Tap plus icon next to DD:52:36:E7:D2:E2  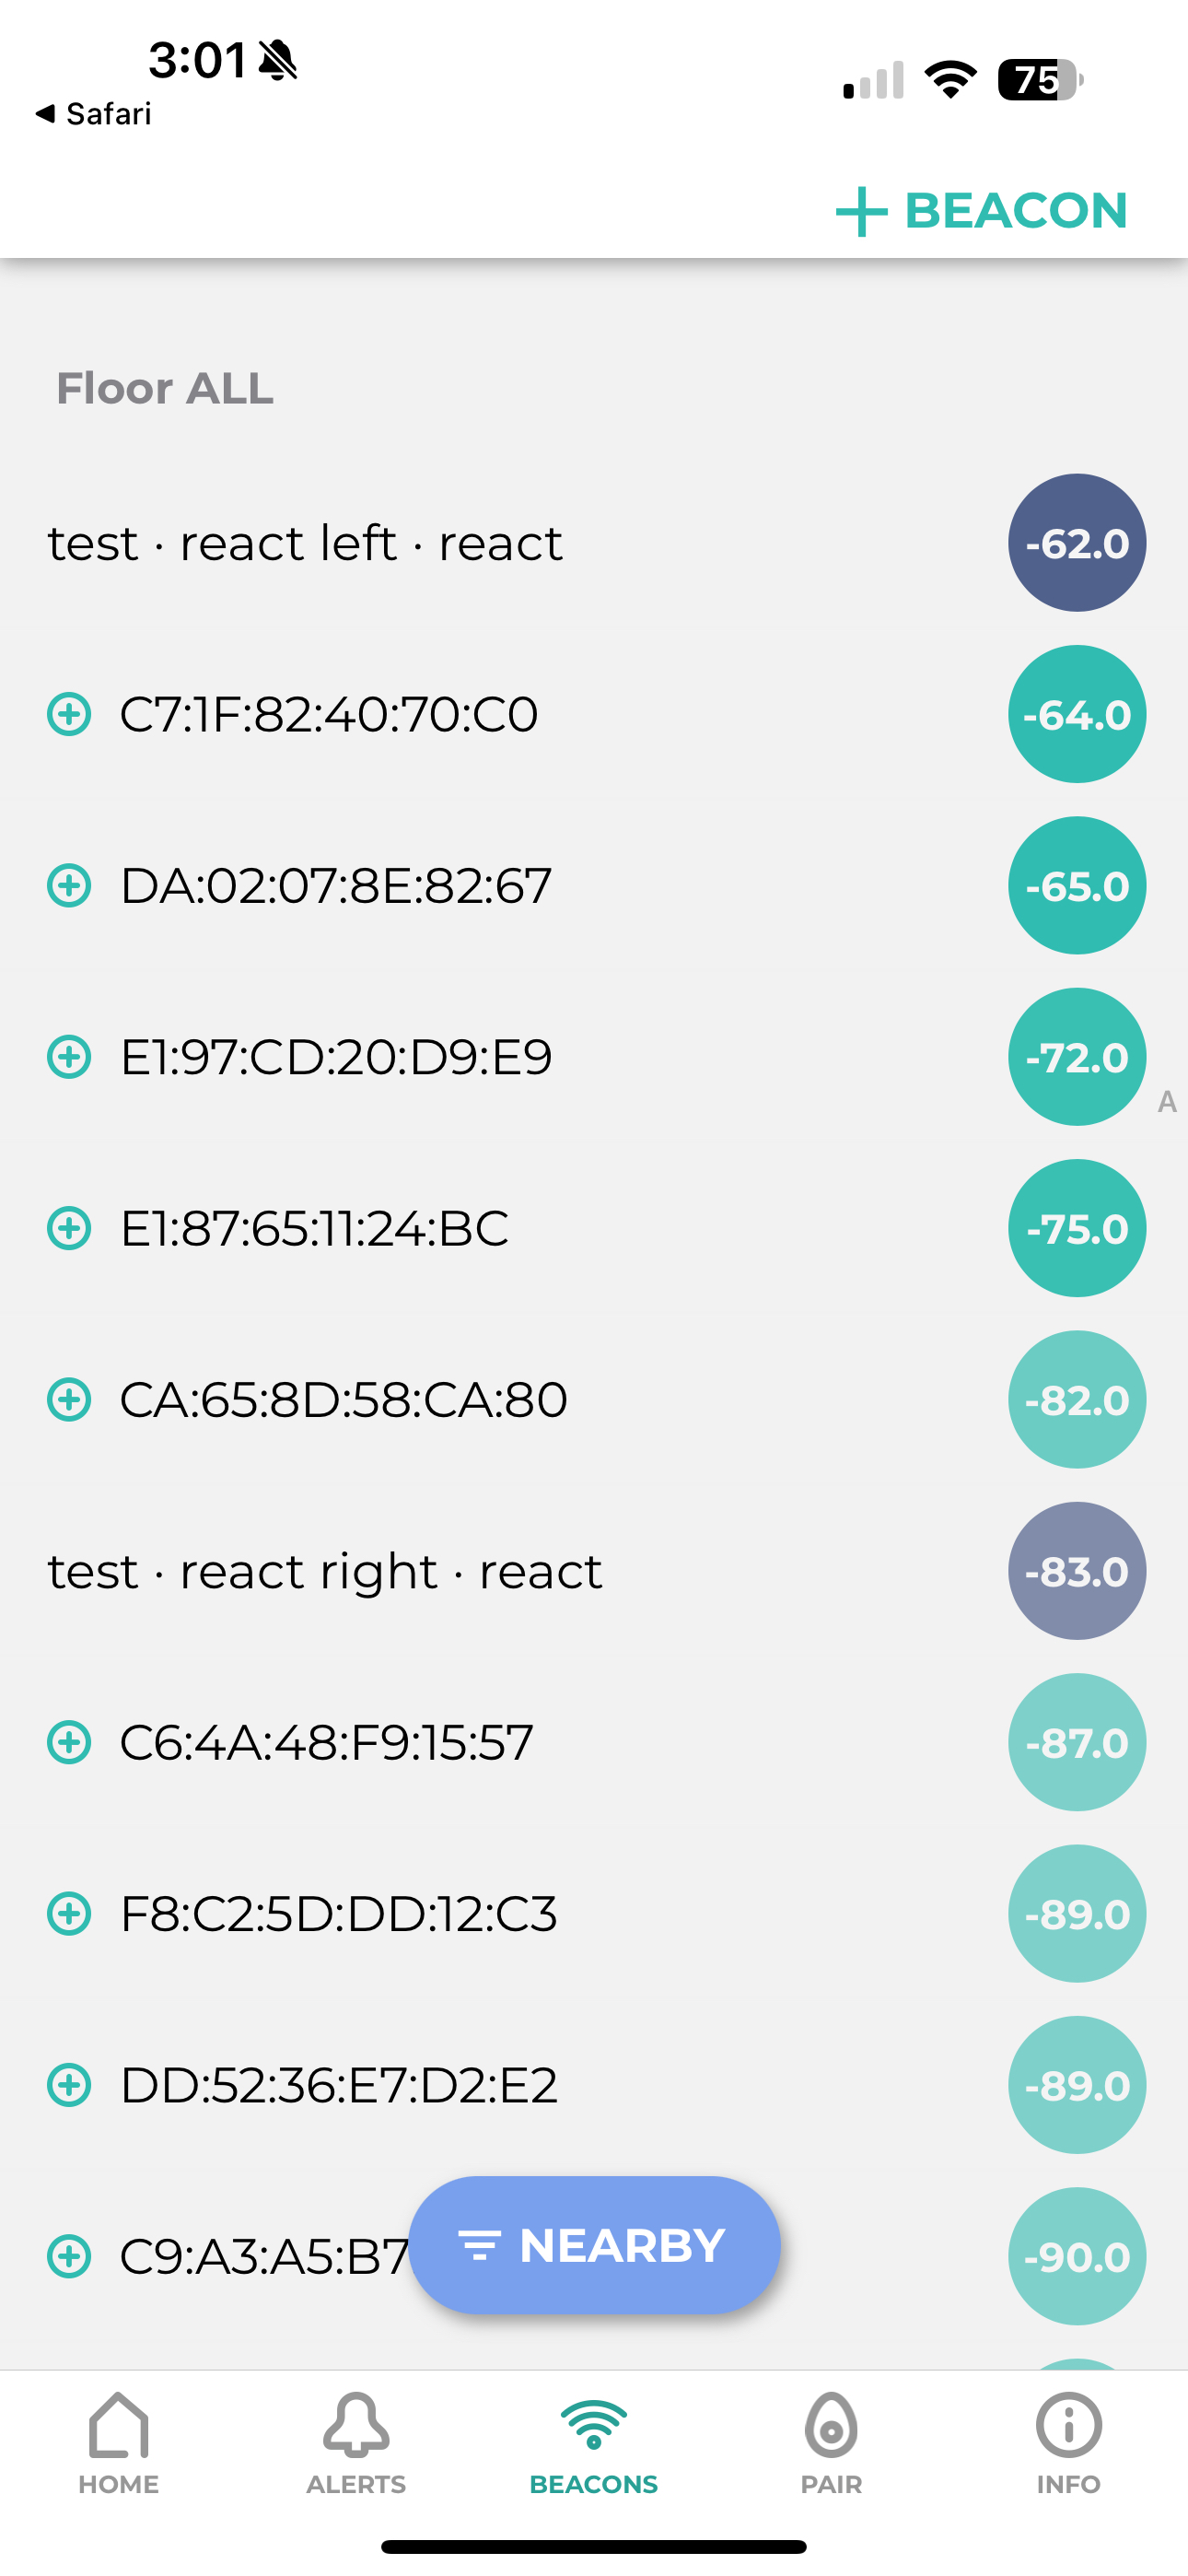pos(69,2085)
